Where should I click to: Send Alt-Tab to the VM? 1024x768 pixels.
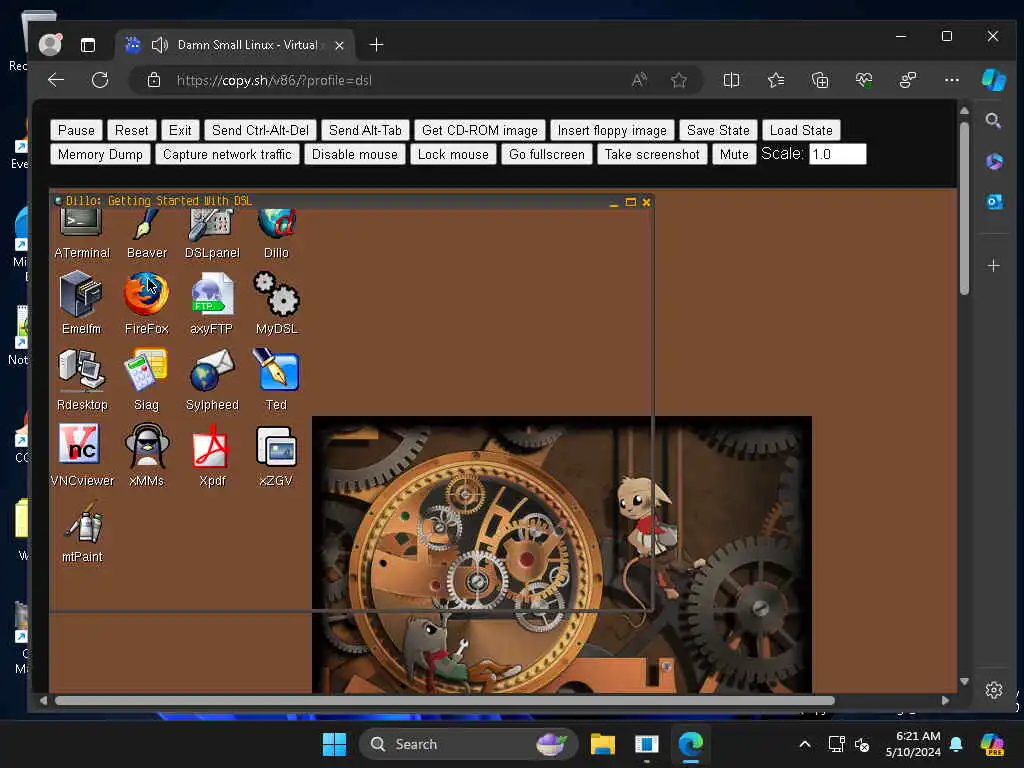[x=366, y=131]
